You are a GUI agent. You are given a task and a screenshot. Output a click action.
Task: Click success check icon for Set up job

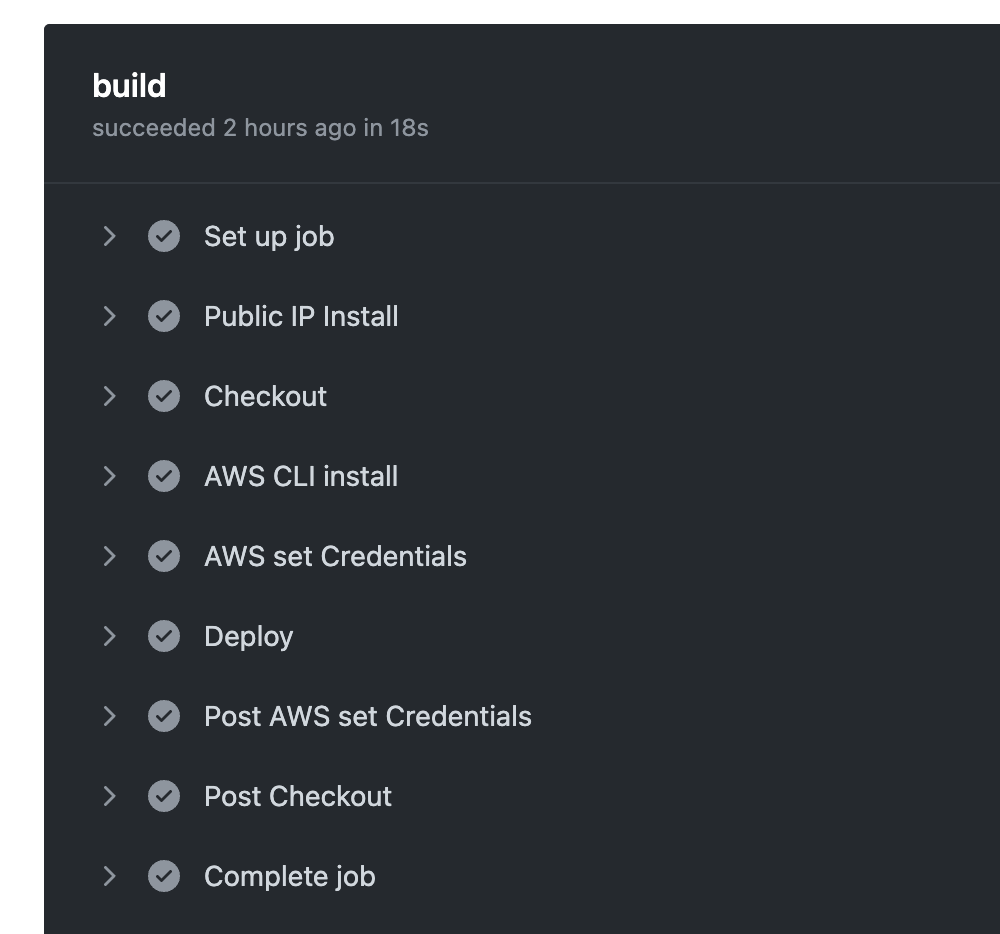click(x=164, y=237)
